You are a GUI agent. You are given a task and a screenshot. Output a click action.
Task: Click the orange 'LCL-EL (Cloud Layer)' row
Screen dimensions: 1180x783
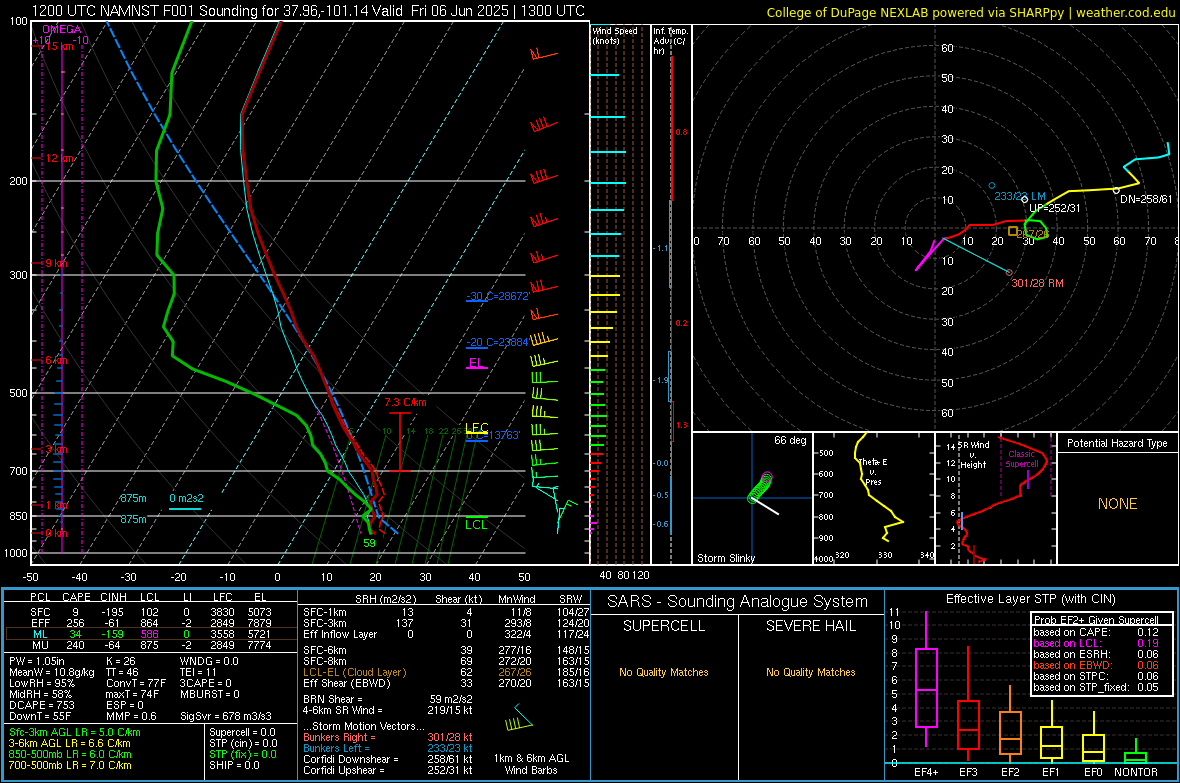coord(446,672)
